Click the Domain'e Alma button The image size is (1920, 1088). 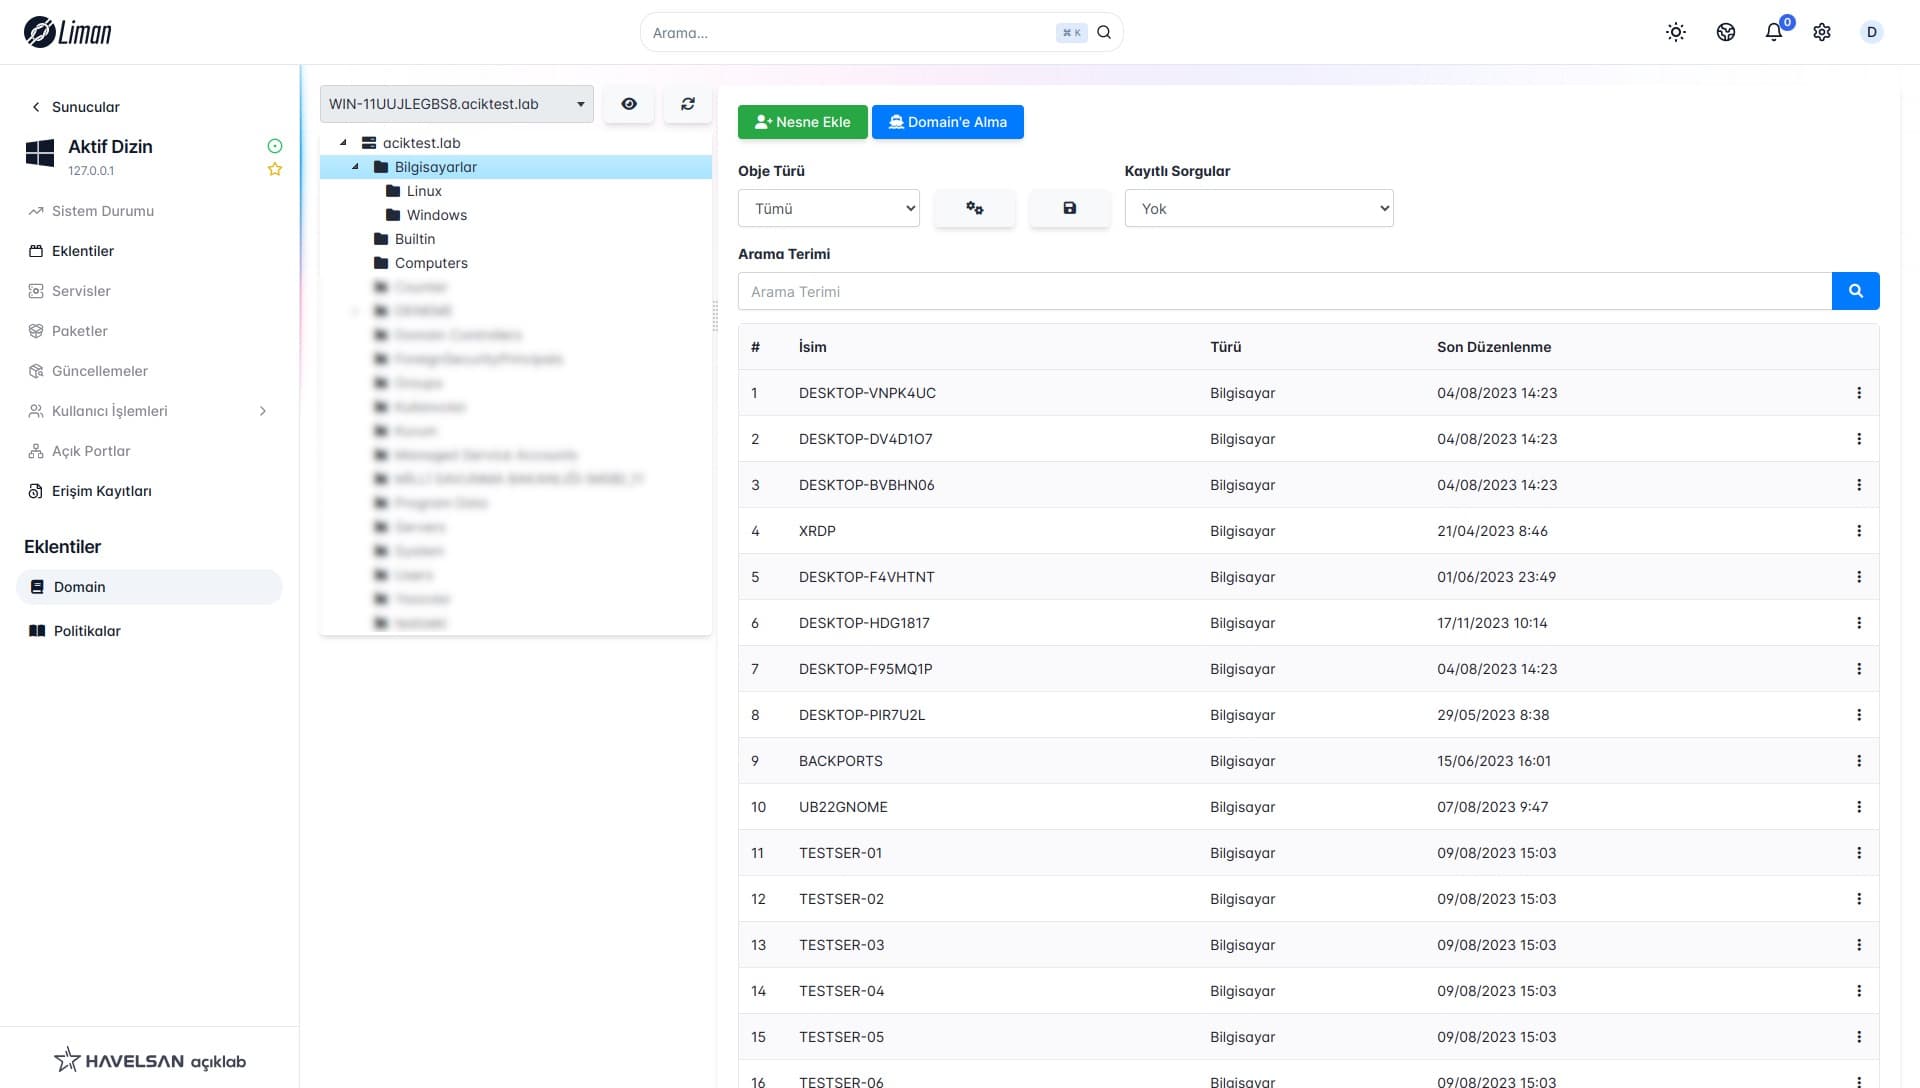coord(947,122)
